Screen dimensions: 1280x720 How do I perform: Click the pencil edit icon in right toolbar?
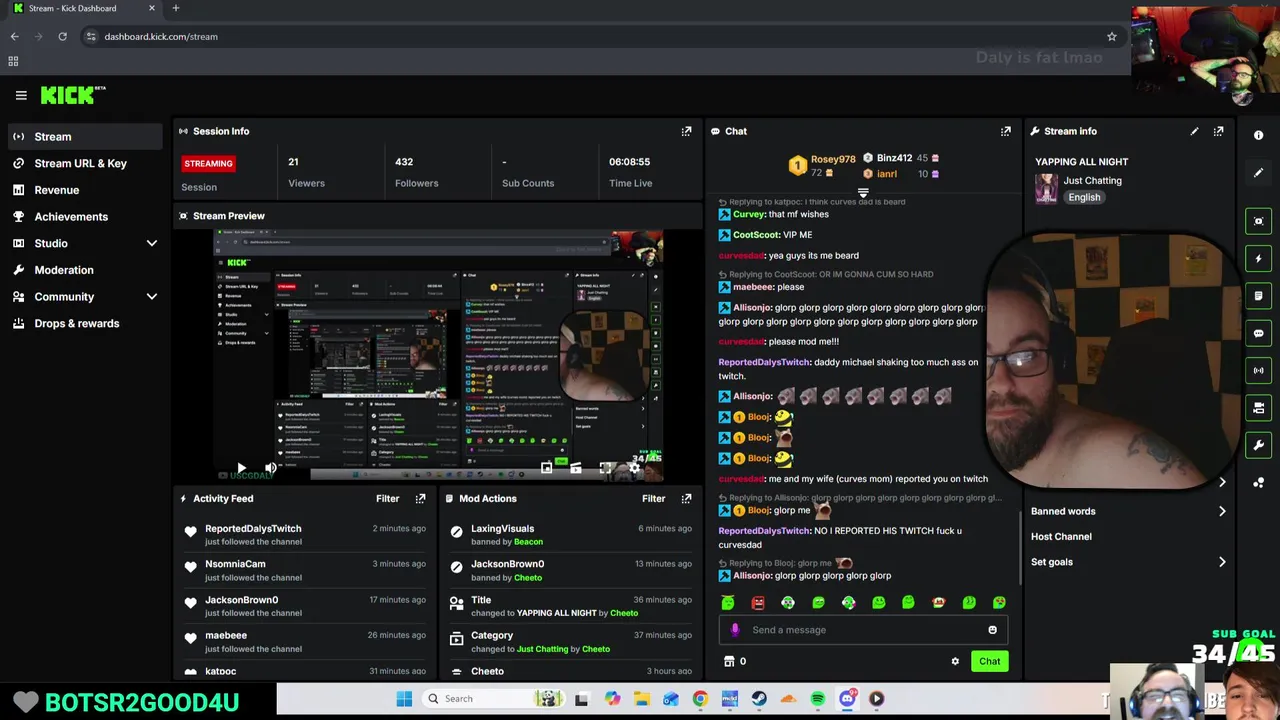click(x=1258, y=173)
